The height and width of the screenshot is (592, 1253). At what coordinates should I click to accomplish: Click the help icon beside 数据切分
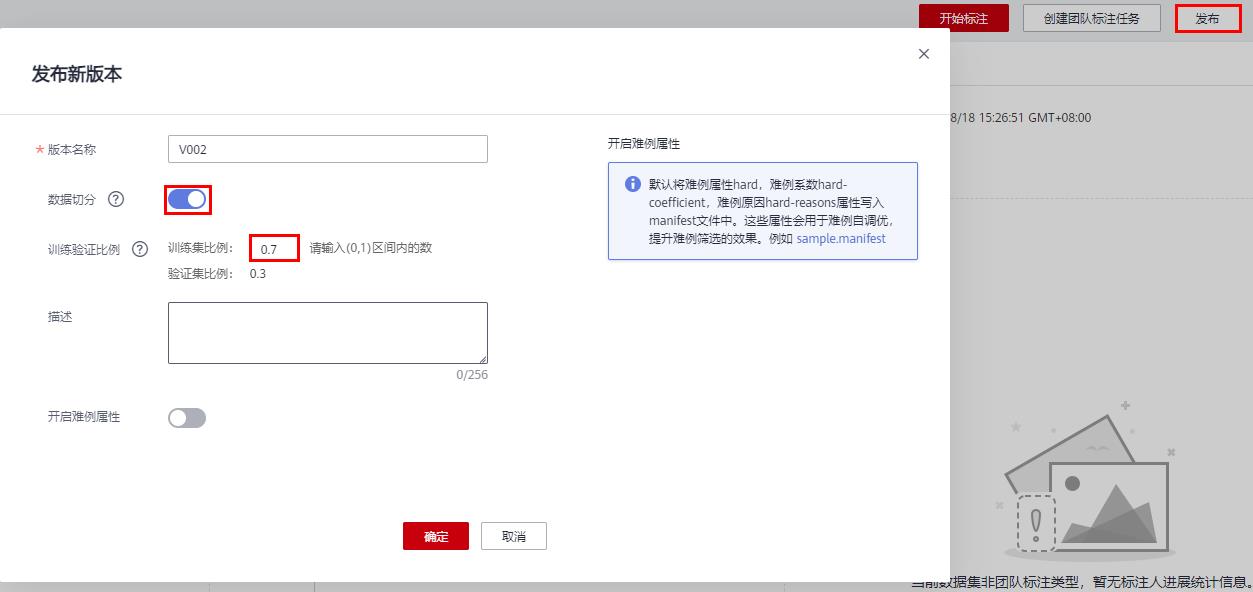(116, 199)
